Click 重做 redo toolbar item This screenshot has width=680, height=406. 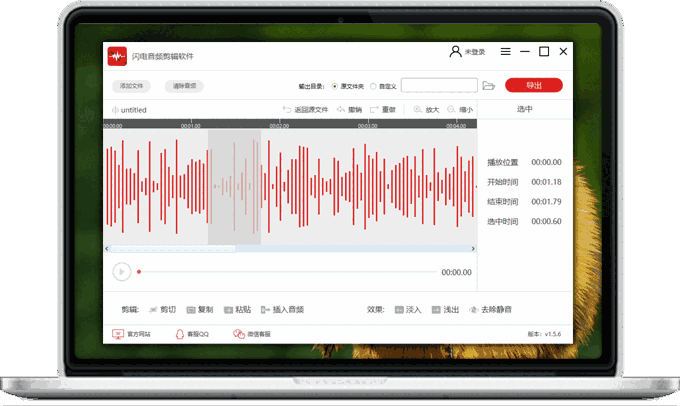pos(383,109)
